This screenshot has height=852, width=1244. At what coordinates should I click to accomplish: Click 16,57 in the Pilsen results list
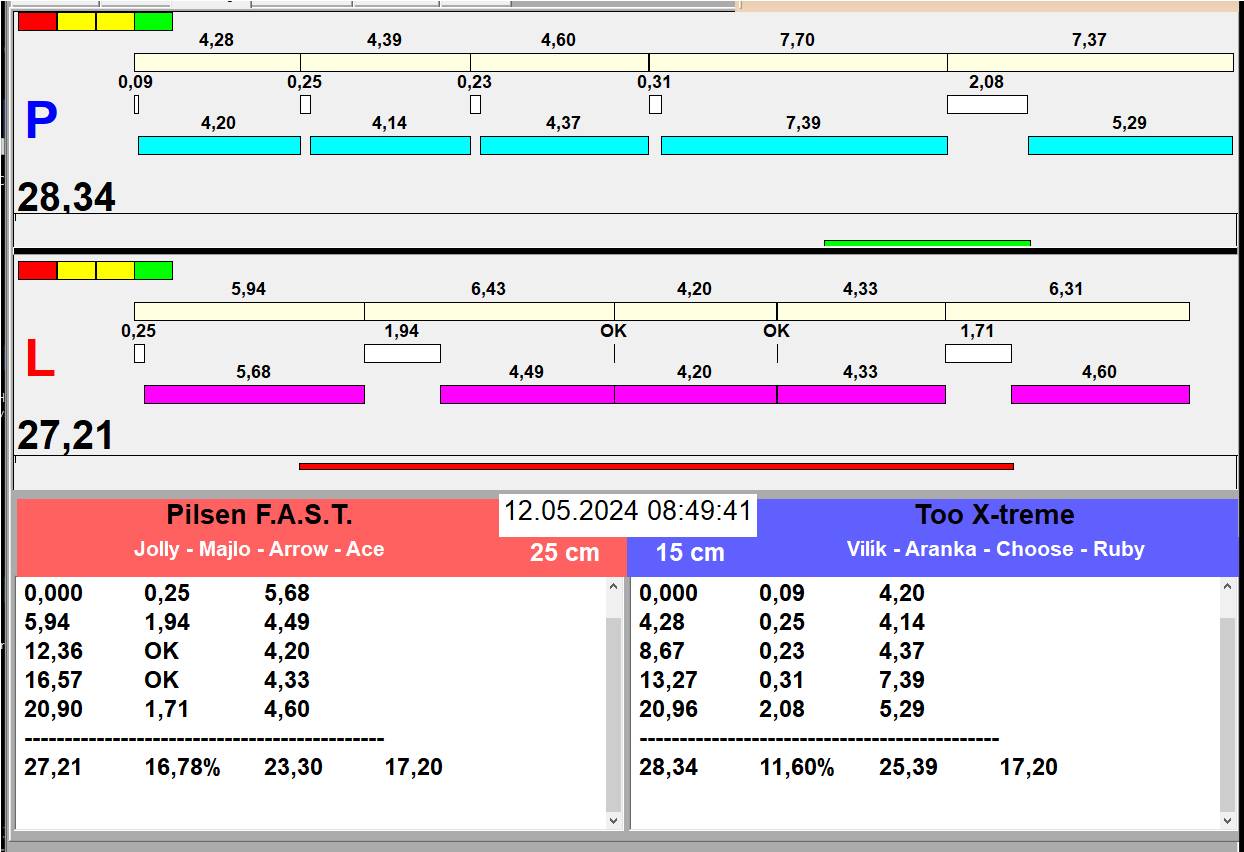(x=53, y=680)
